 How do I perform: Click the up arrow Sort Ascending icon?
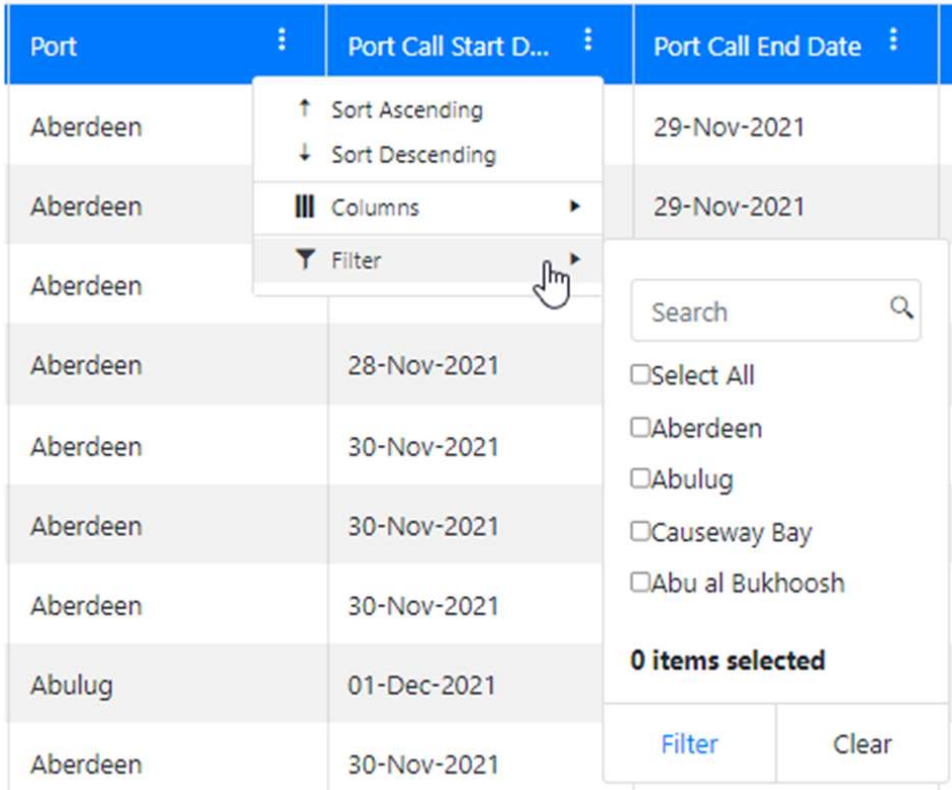(x=306, y=109)
